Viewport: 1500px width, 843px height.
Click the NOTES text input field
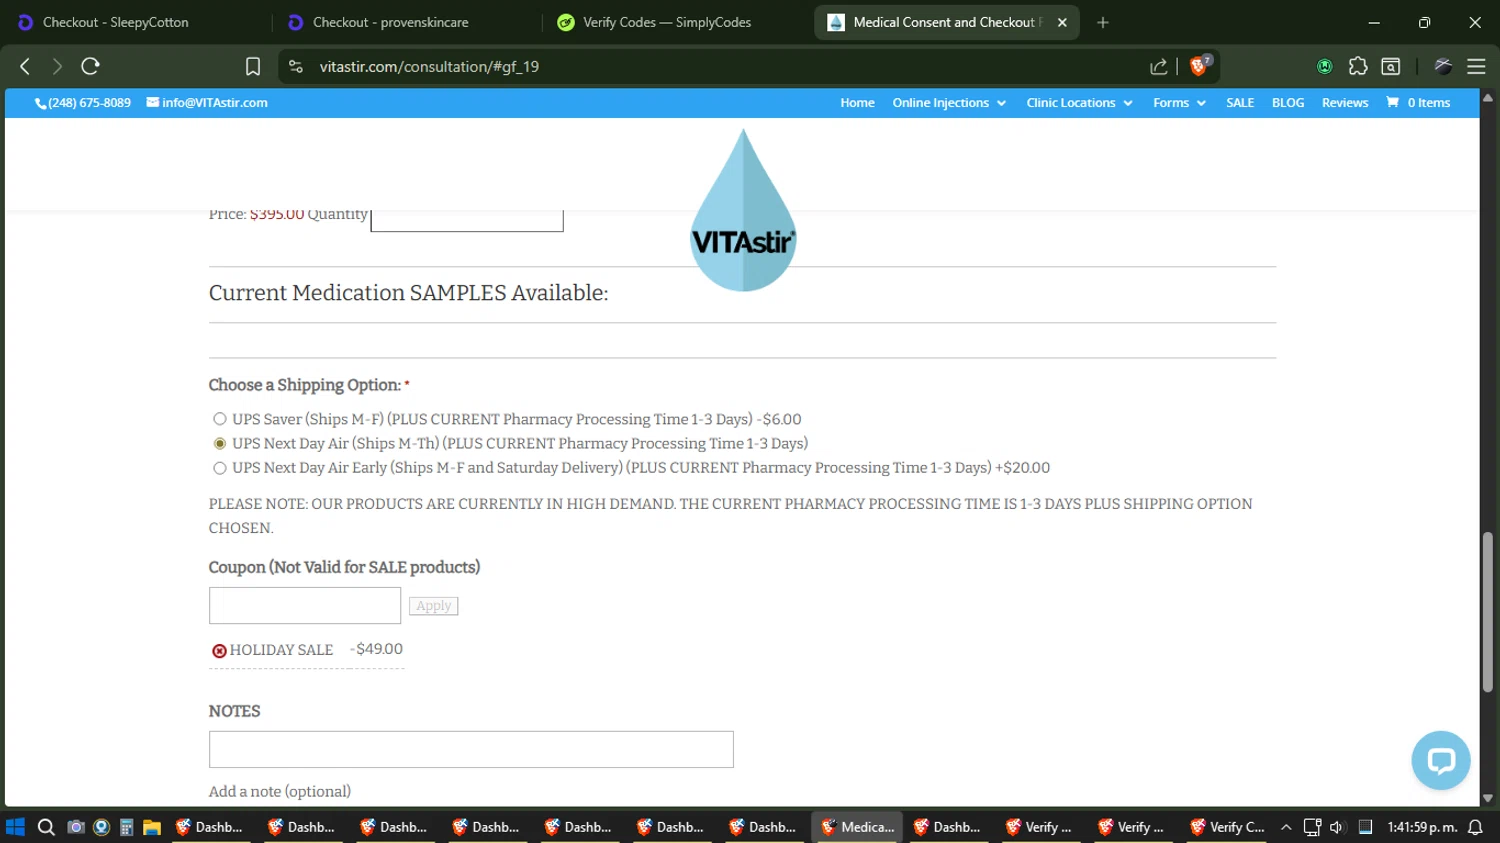471,749
